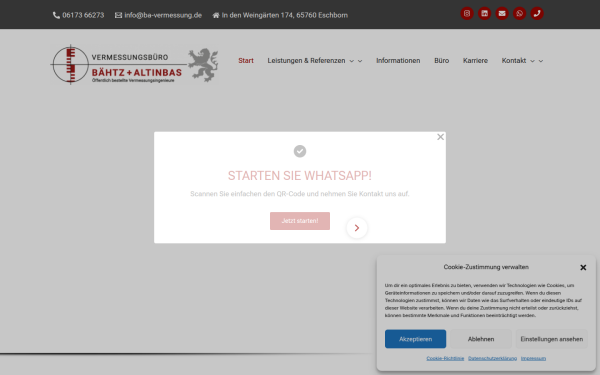Click the grey checkmark icon in the popup
The image size is (600, 375).
pos(300,151)
